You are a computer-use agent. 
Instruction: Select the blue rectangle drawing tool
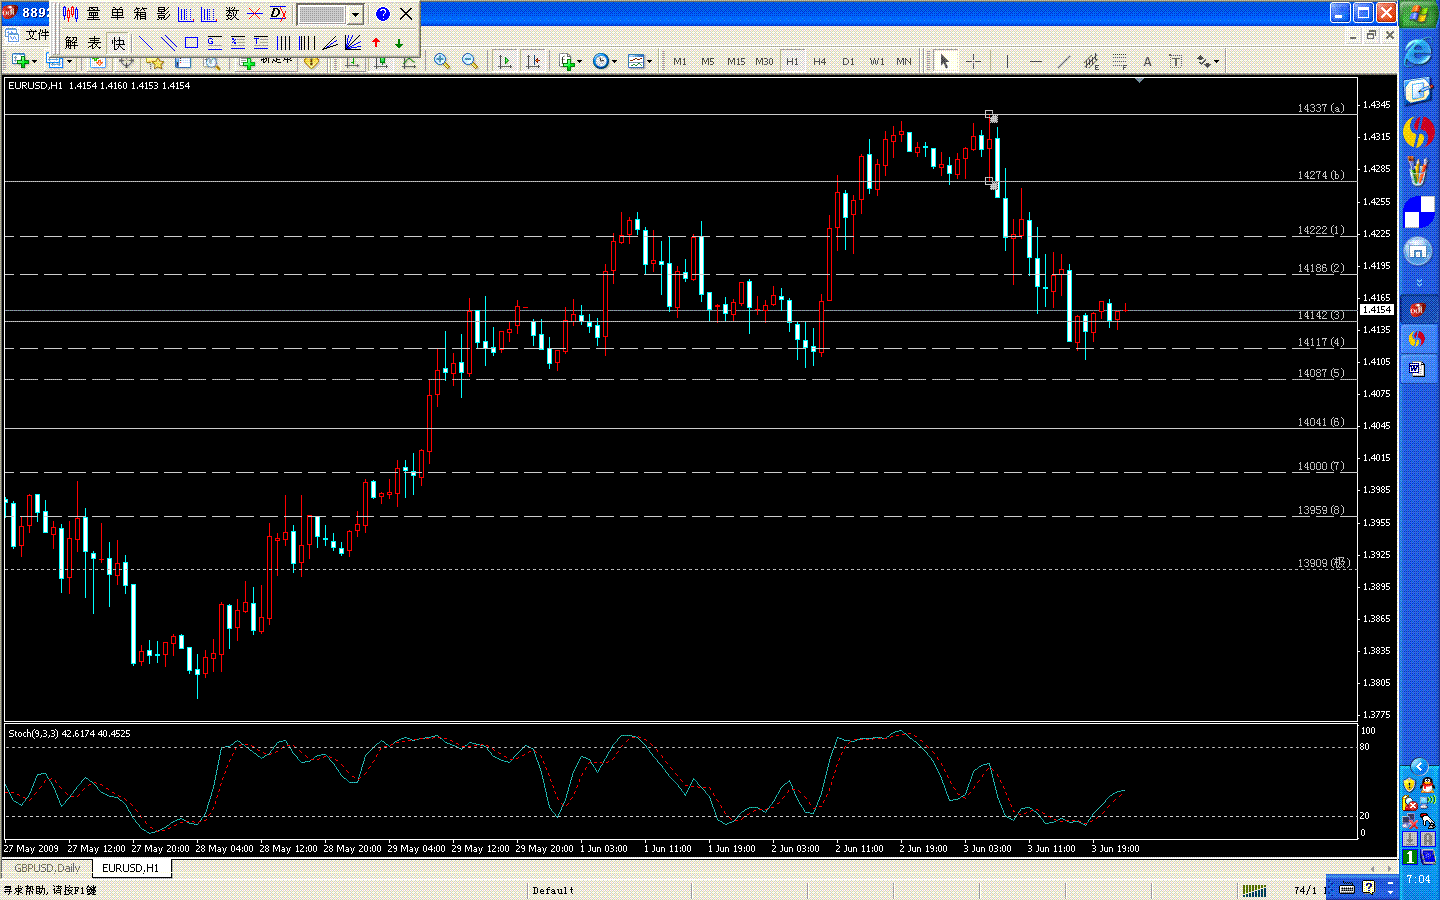pos(191,43)
